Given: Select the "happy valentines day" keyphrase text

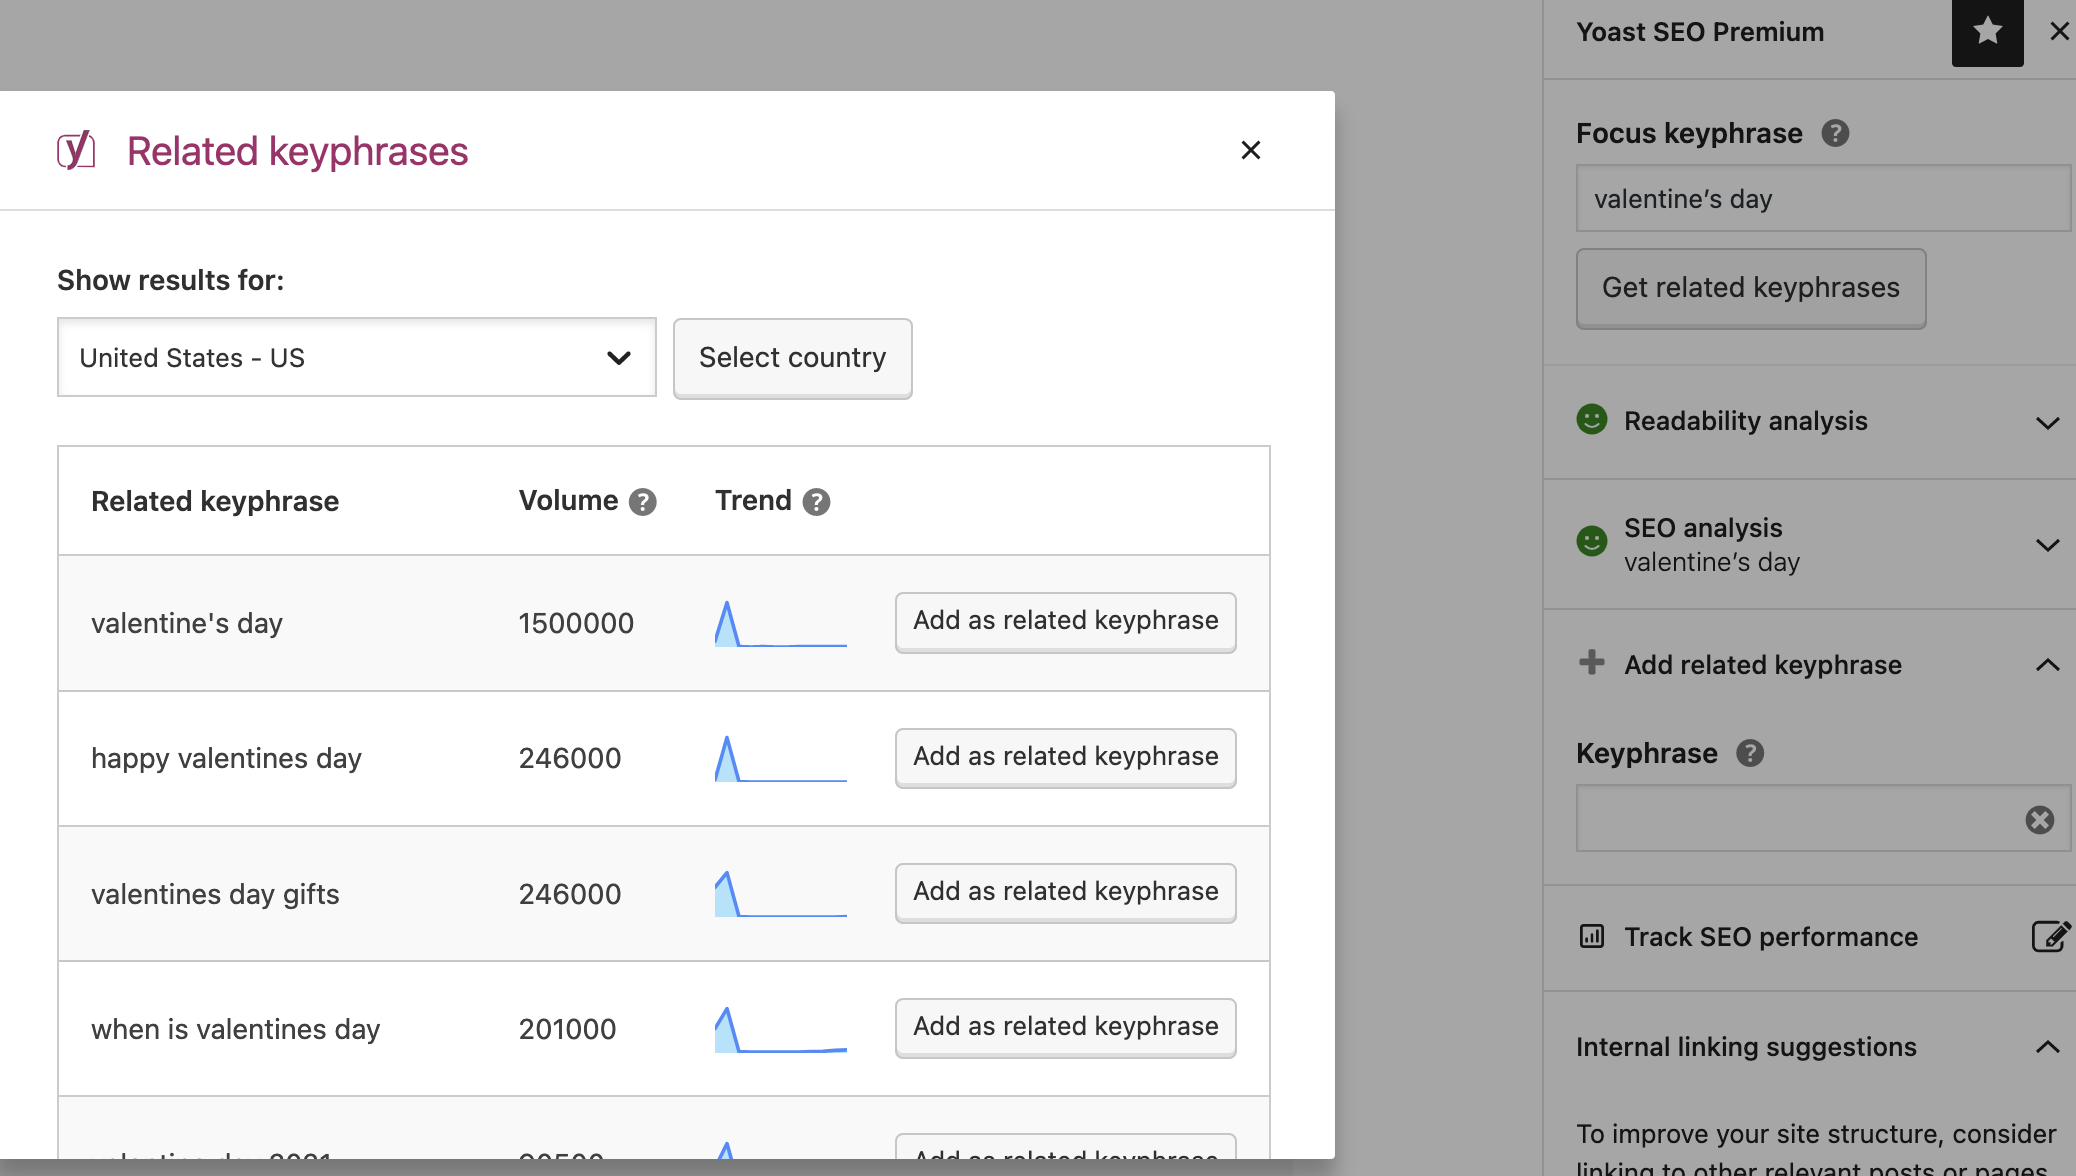Looking at the screenshot, I should point(226,758).
